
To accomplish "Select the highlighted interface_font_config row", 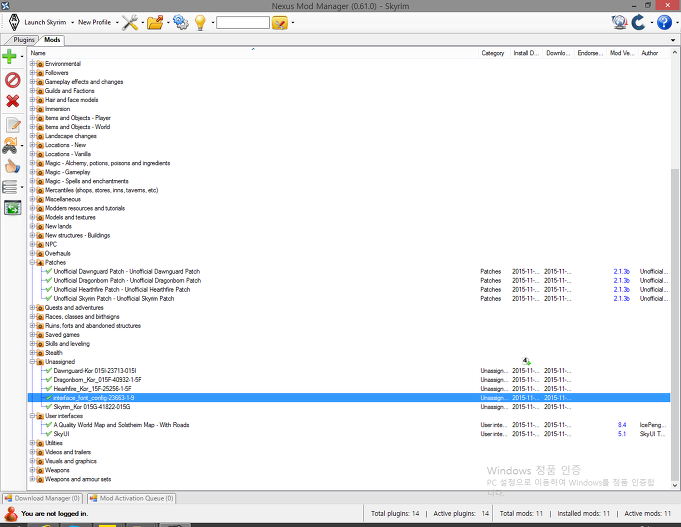I will (x=349, y=398).
